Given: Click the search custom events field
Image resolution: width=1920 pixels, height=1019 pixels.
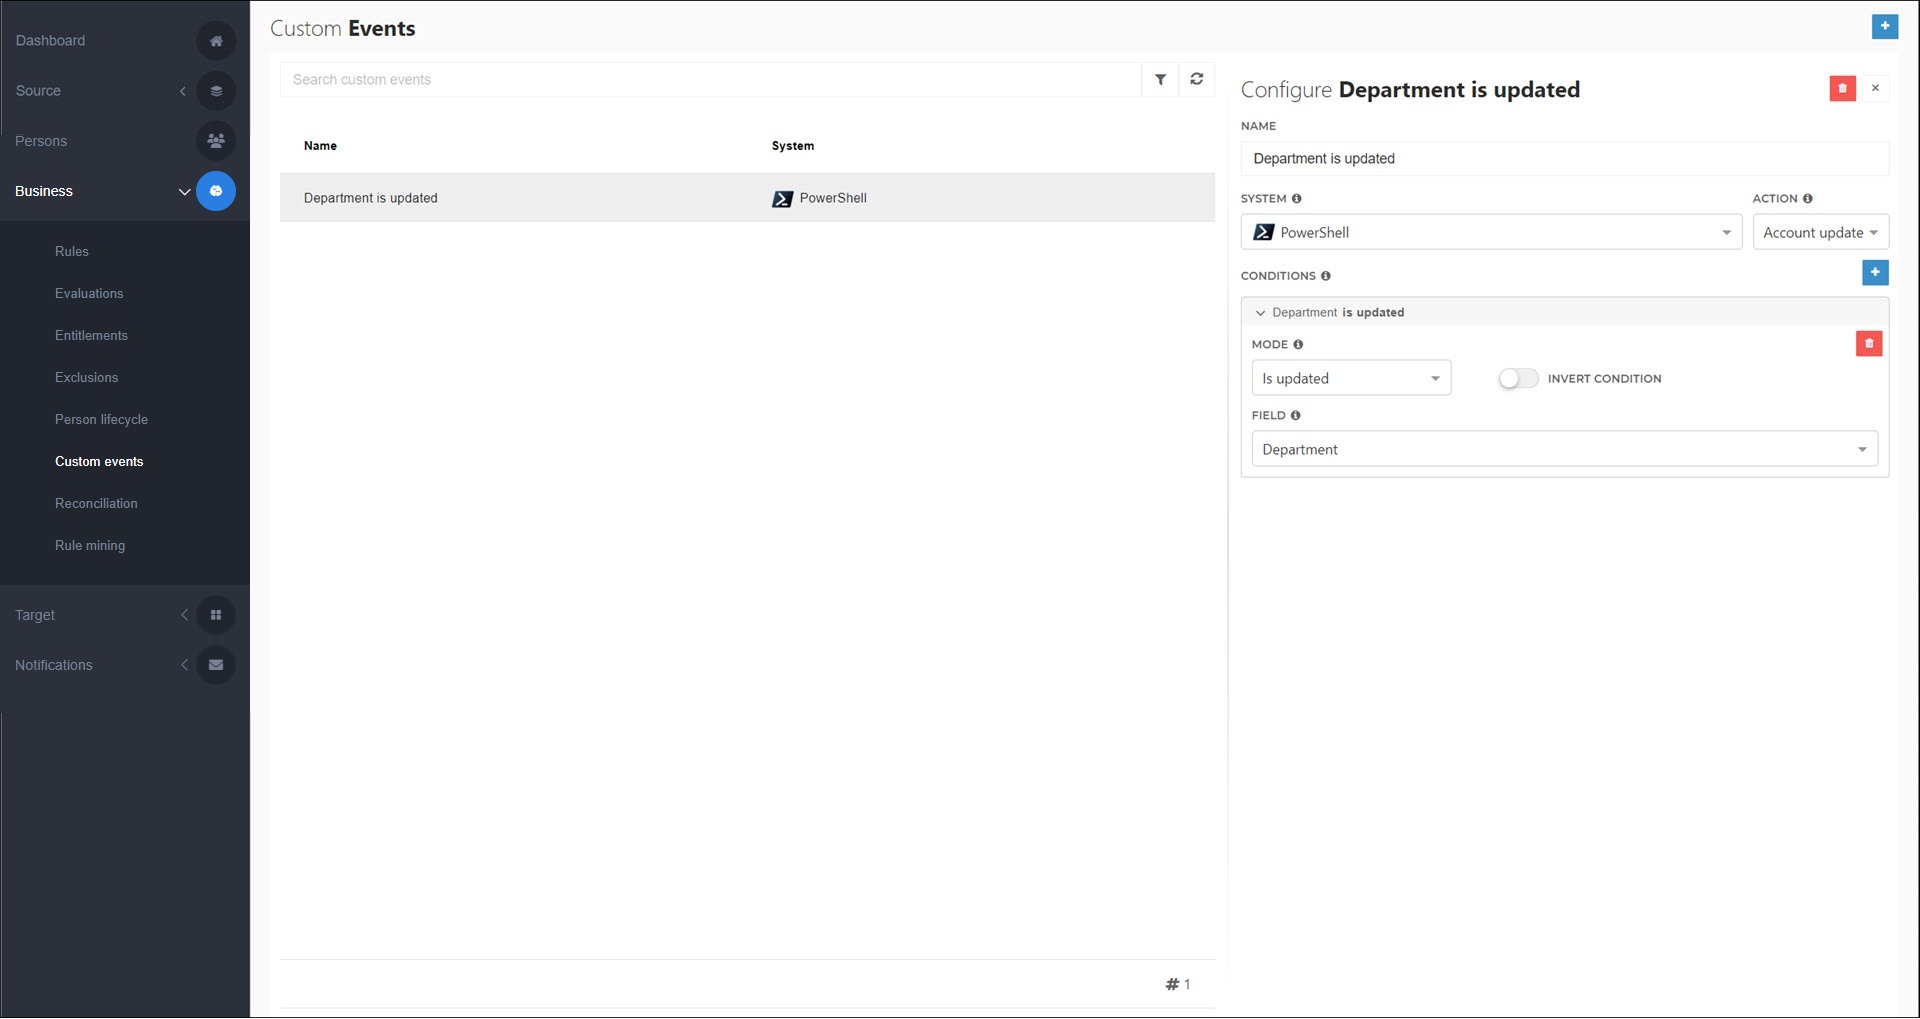Looking at the screenshot, I should (710, 79).
